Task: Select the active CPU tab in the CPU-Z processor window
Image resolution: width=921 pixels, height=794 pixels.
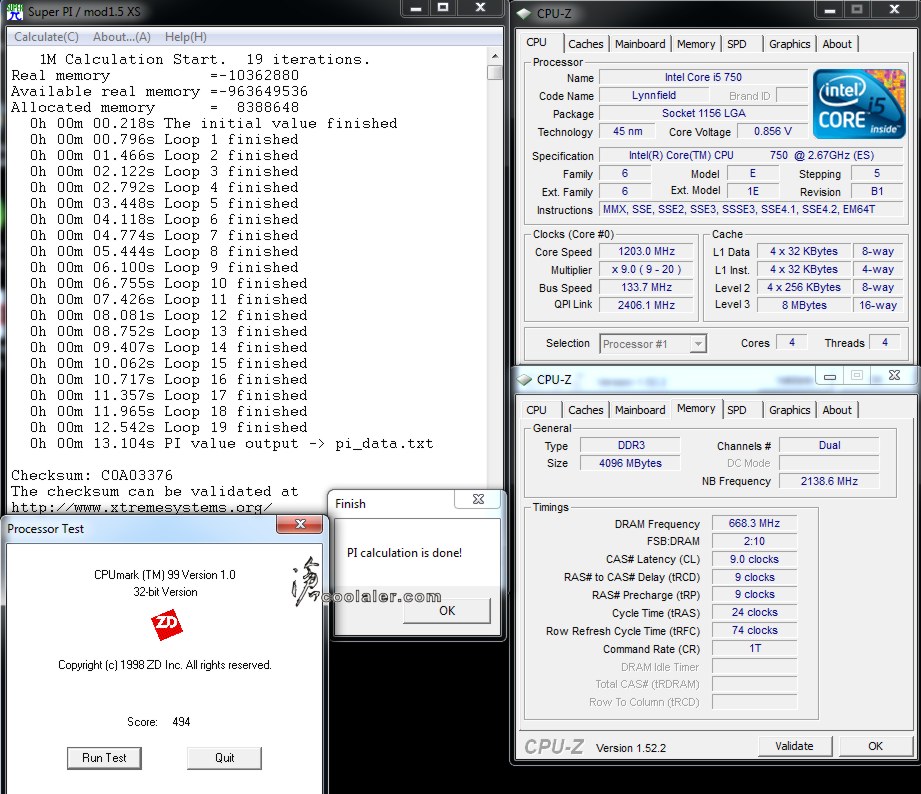Action: [536, 42]
